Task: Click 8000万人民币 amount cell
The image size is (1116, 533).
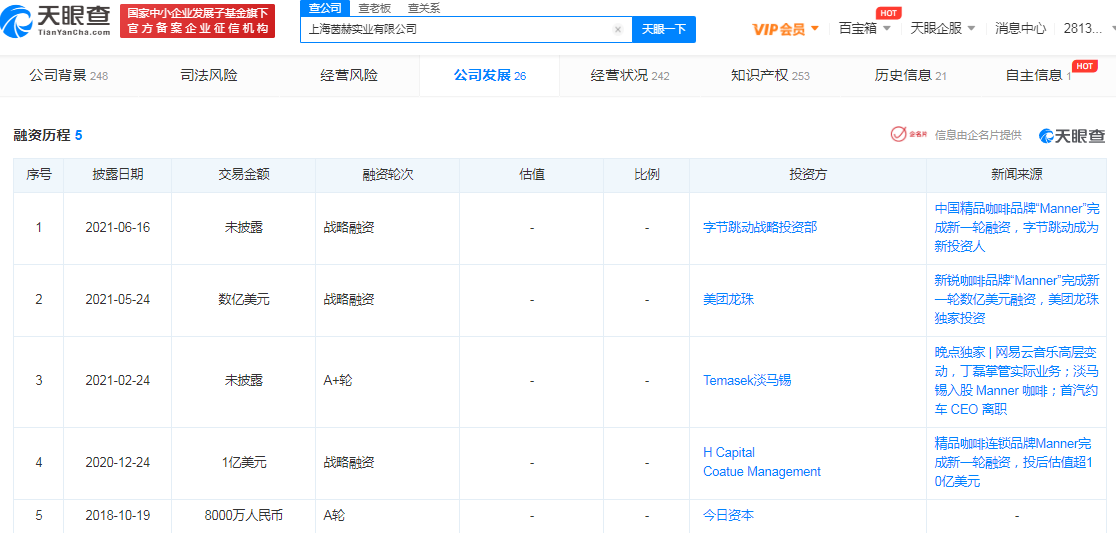Action: [x=244, y=515]
